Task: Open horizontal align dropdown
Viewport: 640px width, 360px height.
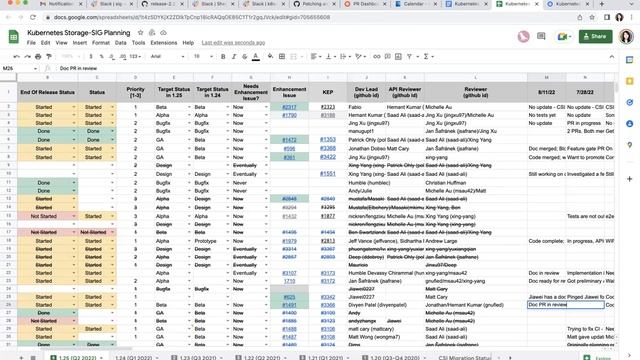Action: (316, 56)
